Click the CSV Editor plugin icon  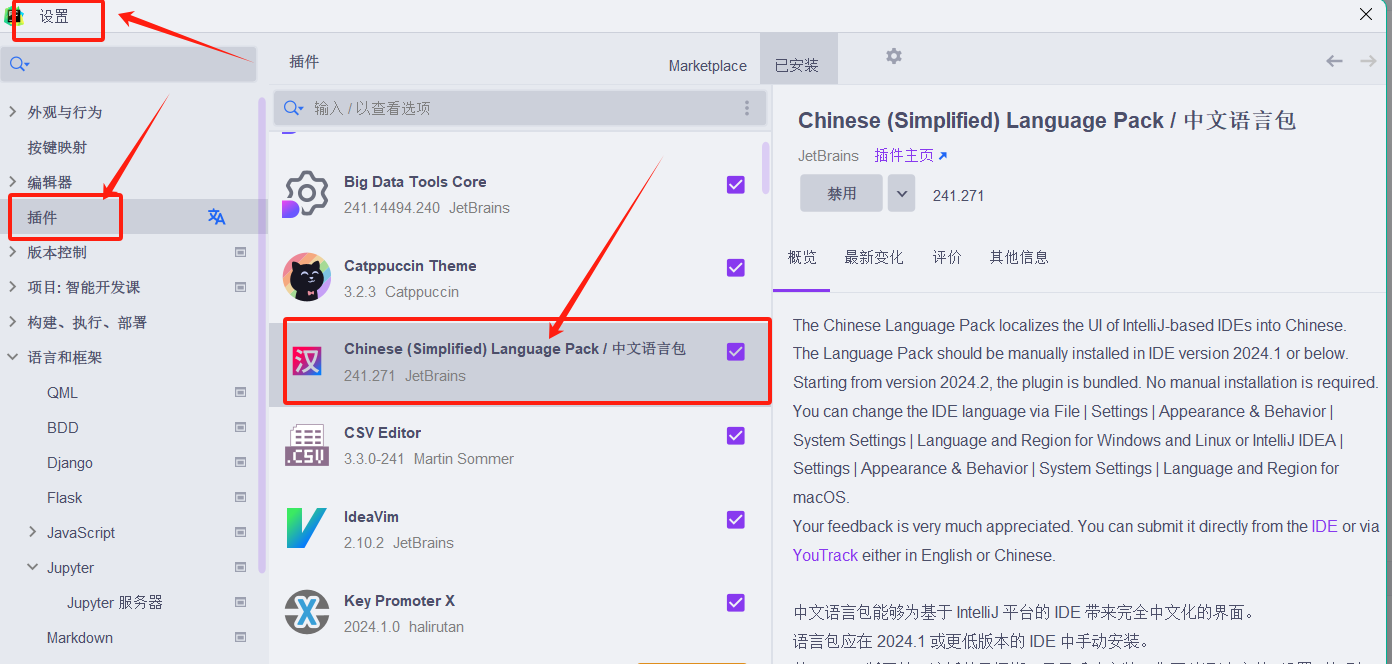coord(306,445)
